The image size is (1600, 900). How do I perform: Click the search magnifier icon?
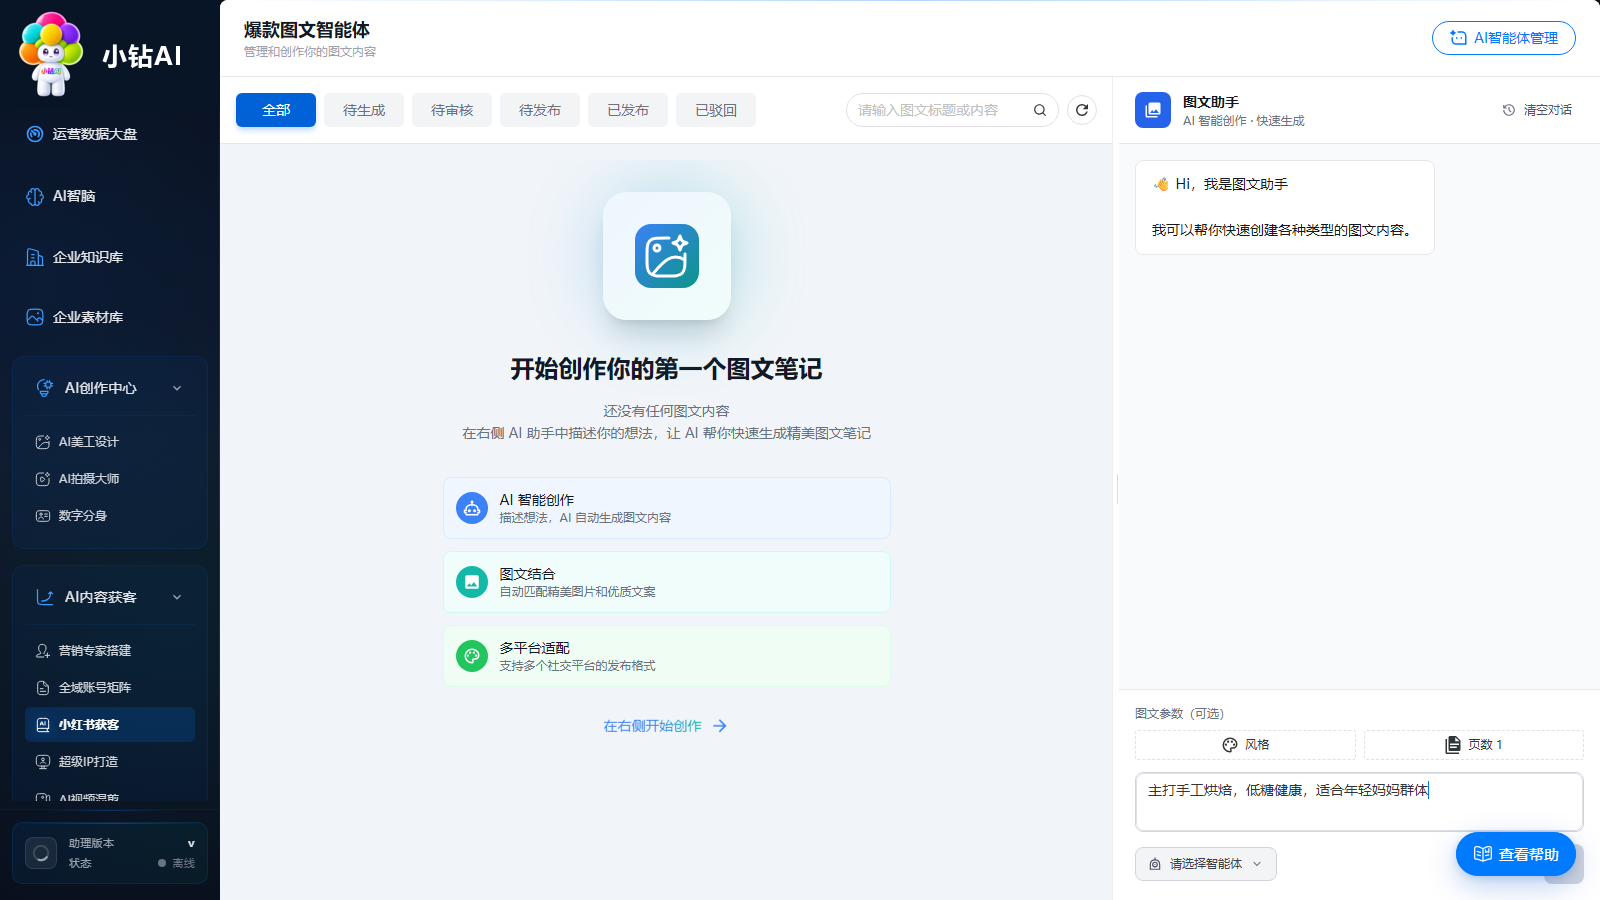1040,110
